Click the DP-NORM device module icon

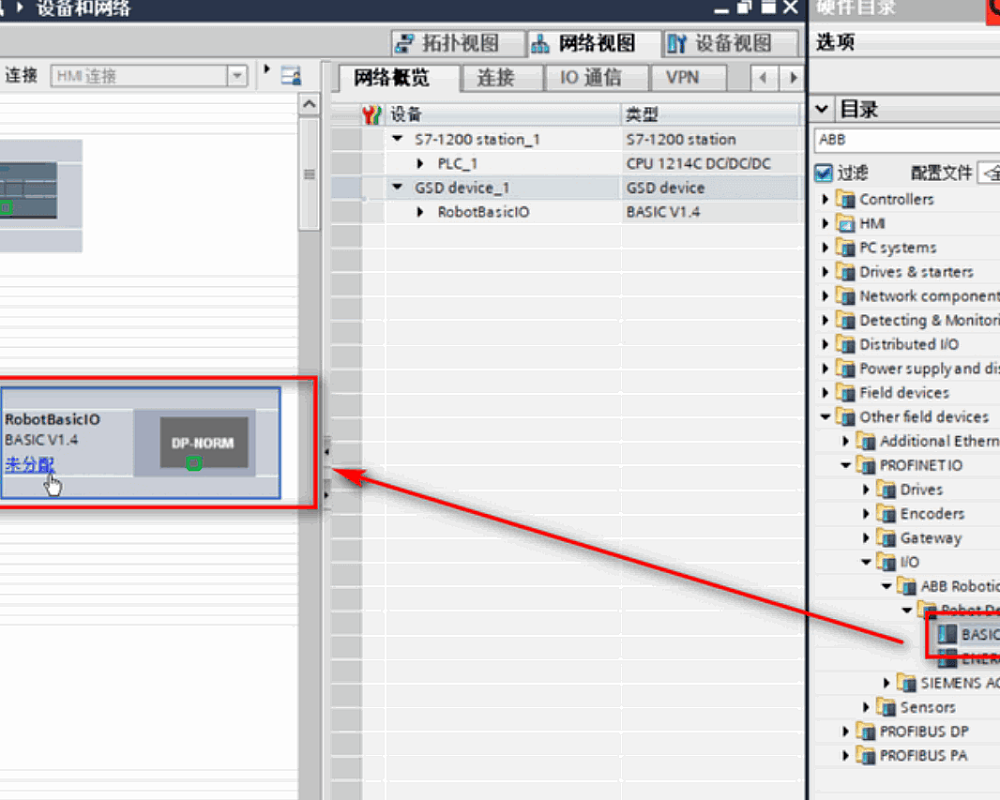point(204,441)
